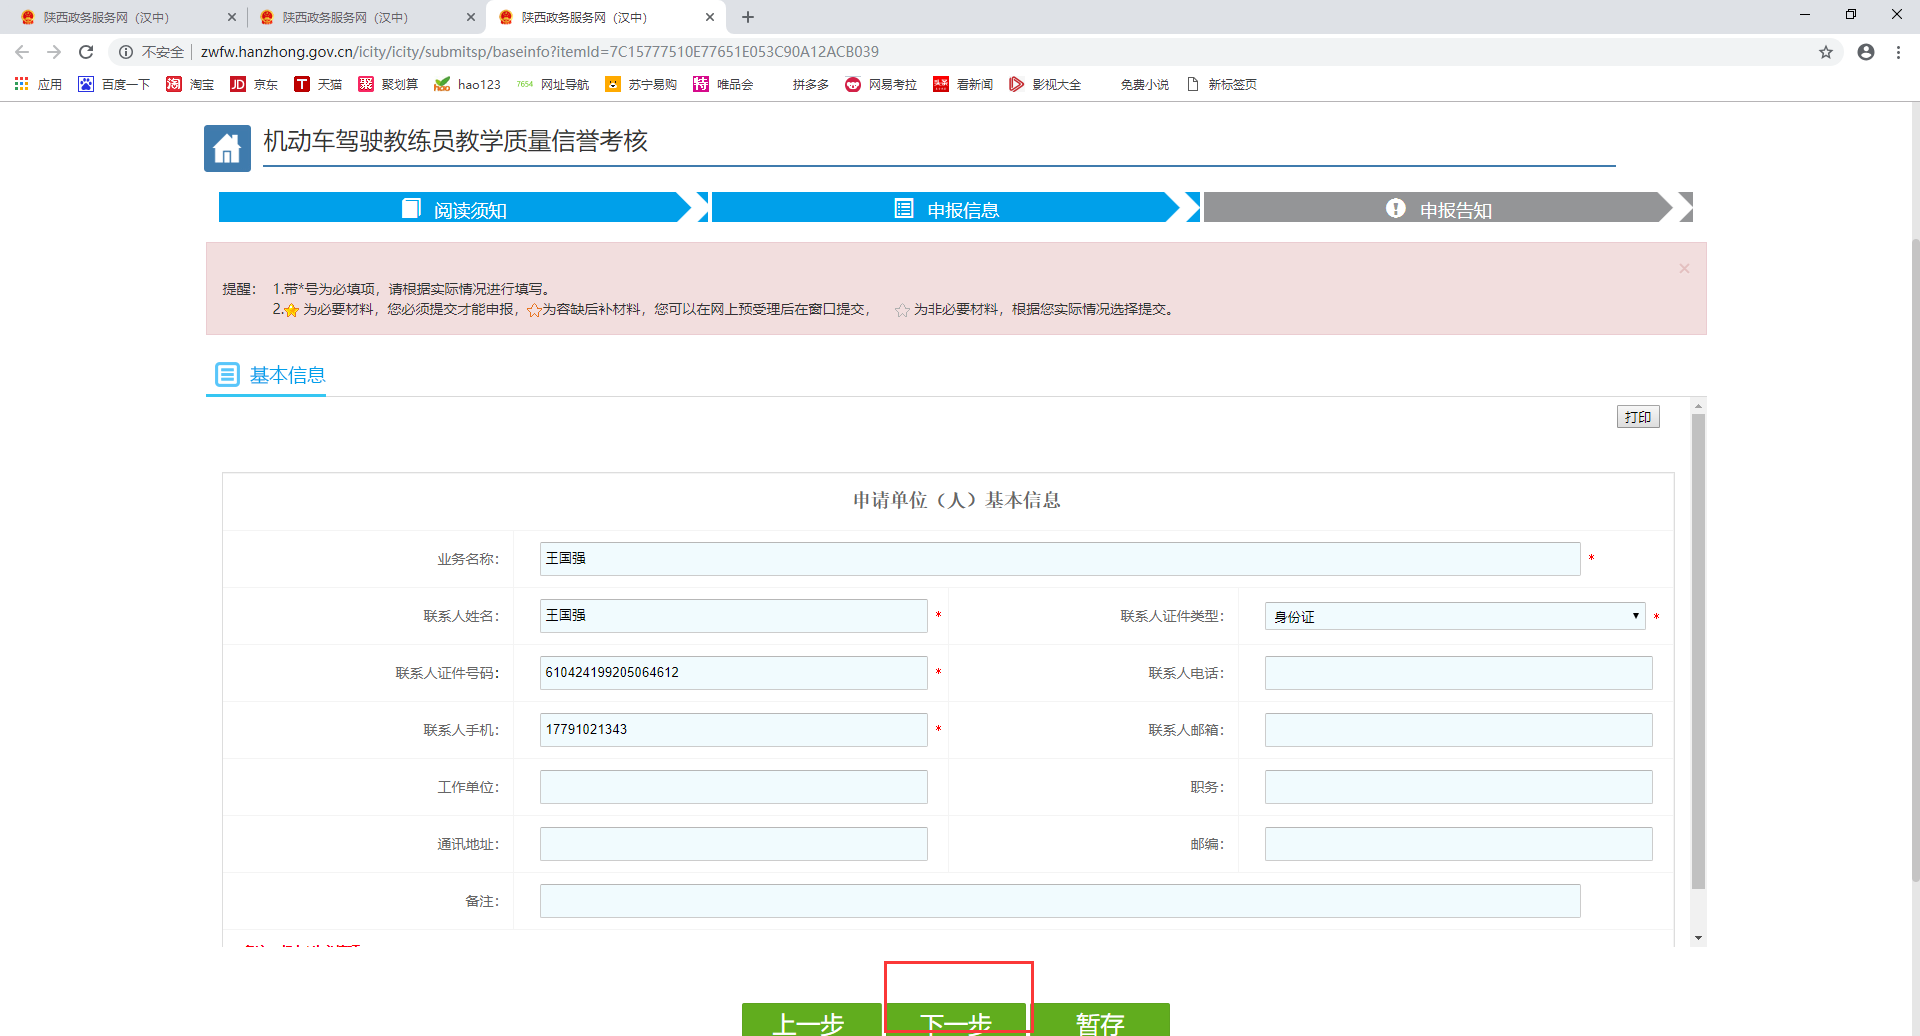Go to the 阅读须知 step
The image size is (1920, 1036).
455,209
